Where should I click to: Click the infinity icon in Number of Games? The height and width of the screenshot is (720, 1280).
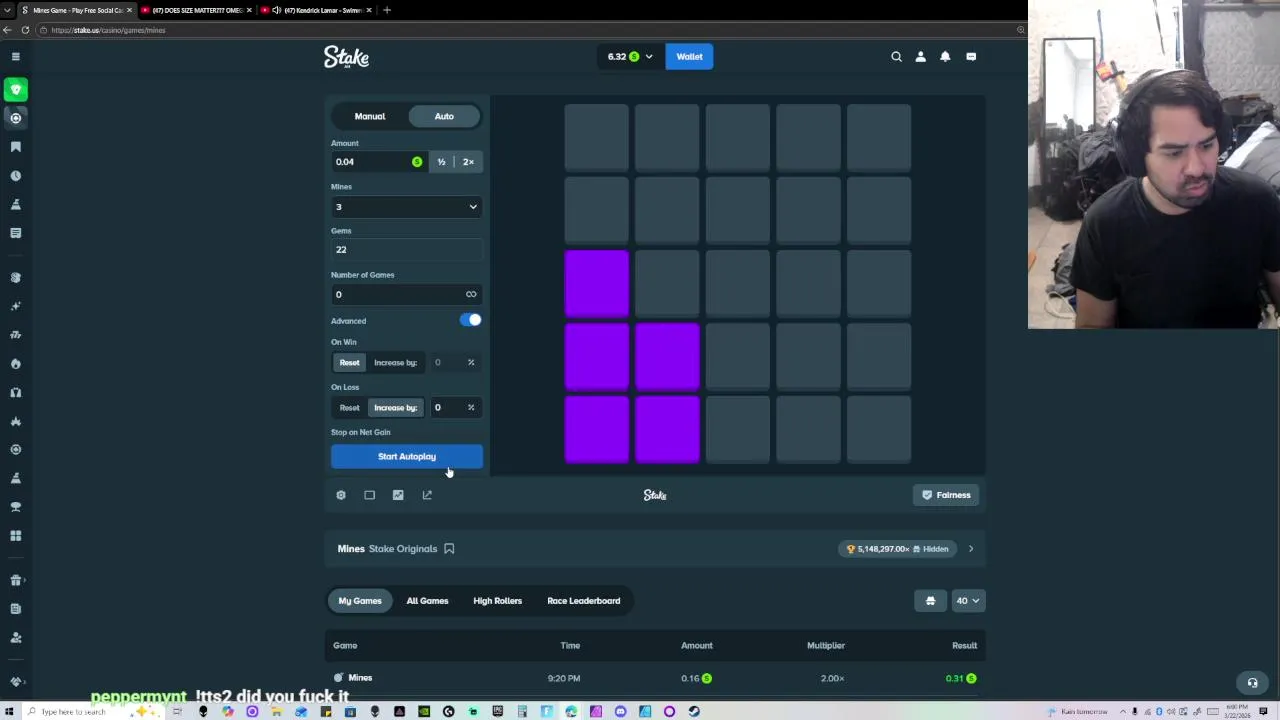click(471, 294)
